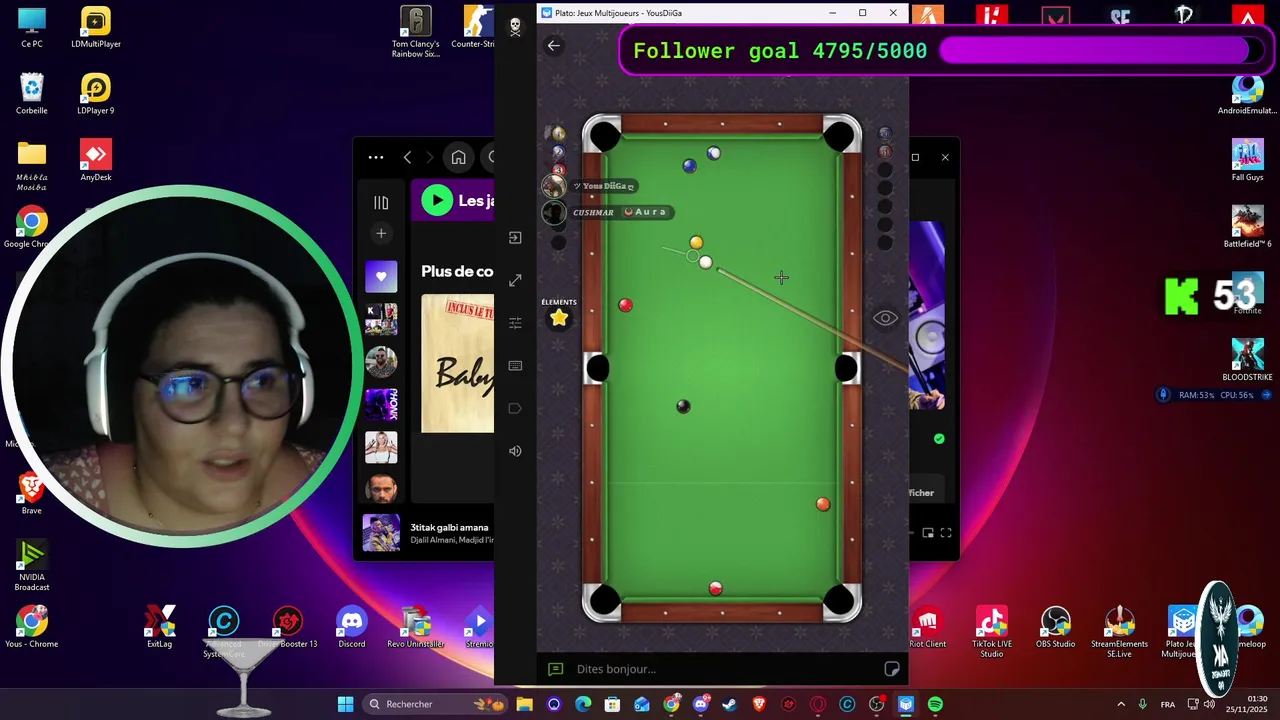
Task: Click Yous DiiGa player avatar
Action: (554, 186)
